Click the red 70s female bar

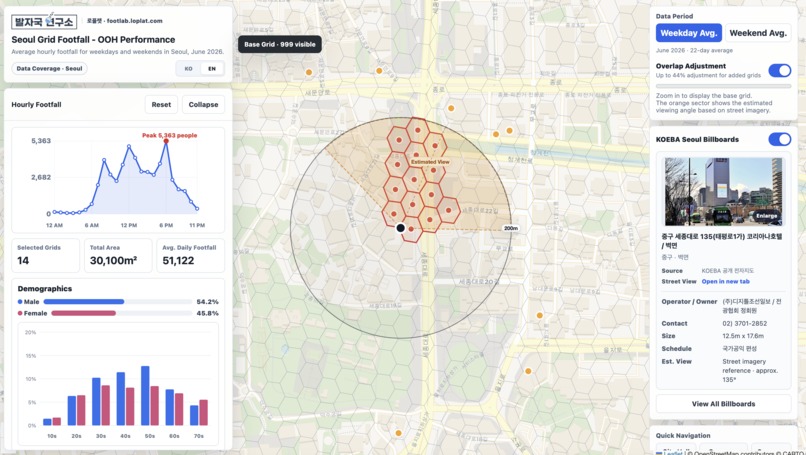click(204, 412)
